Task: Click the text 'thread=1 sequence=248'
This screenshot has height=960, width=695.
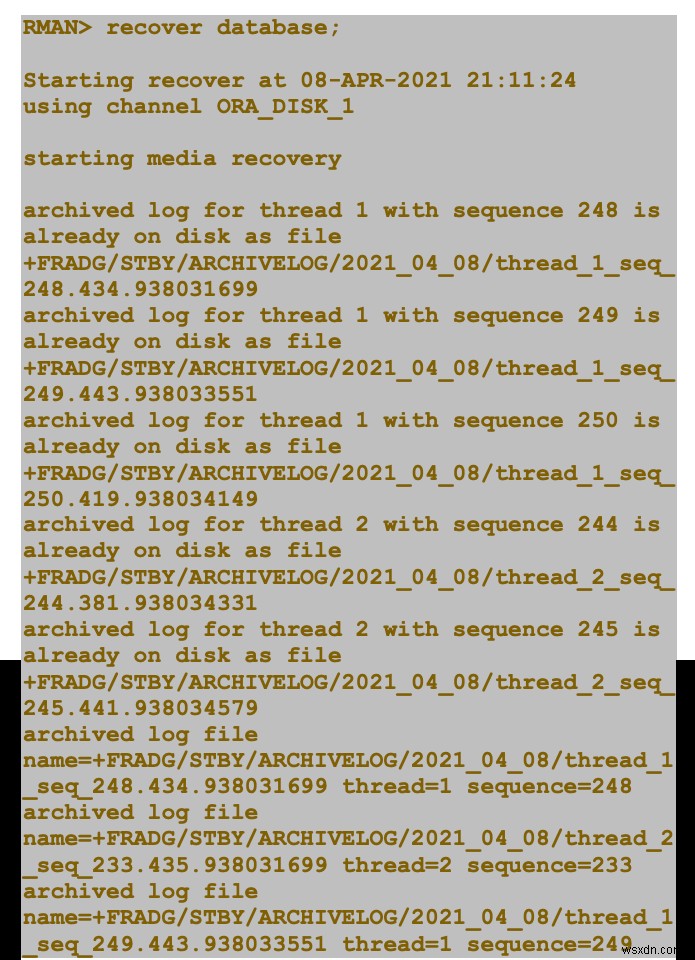Action: coord(487,786)
